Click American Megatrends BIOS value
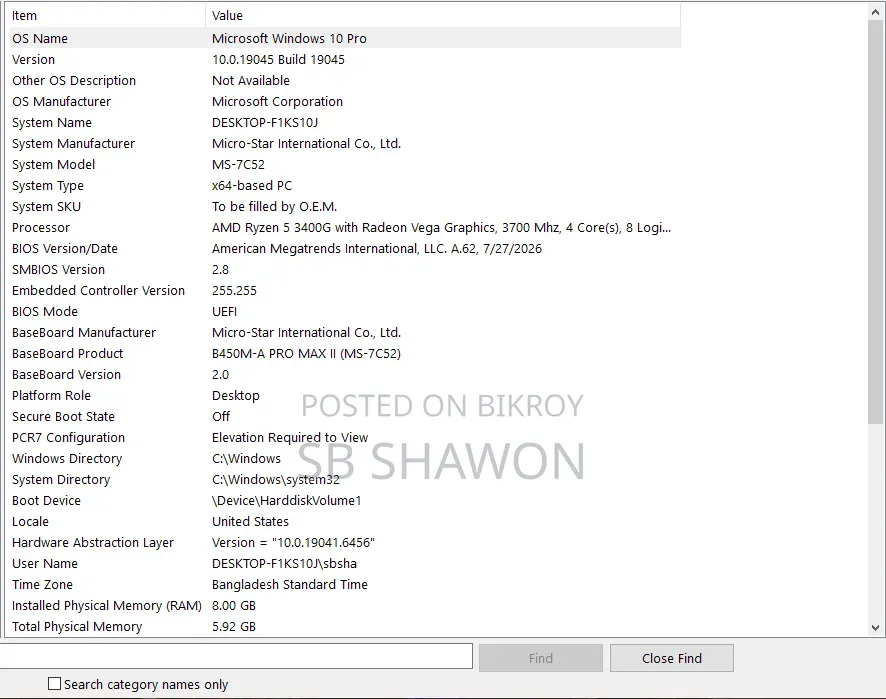 377,249
